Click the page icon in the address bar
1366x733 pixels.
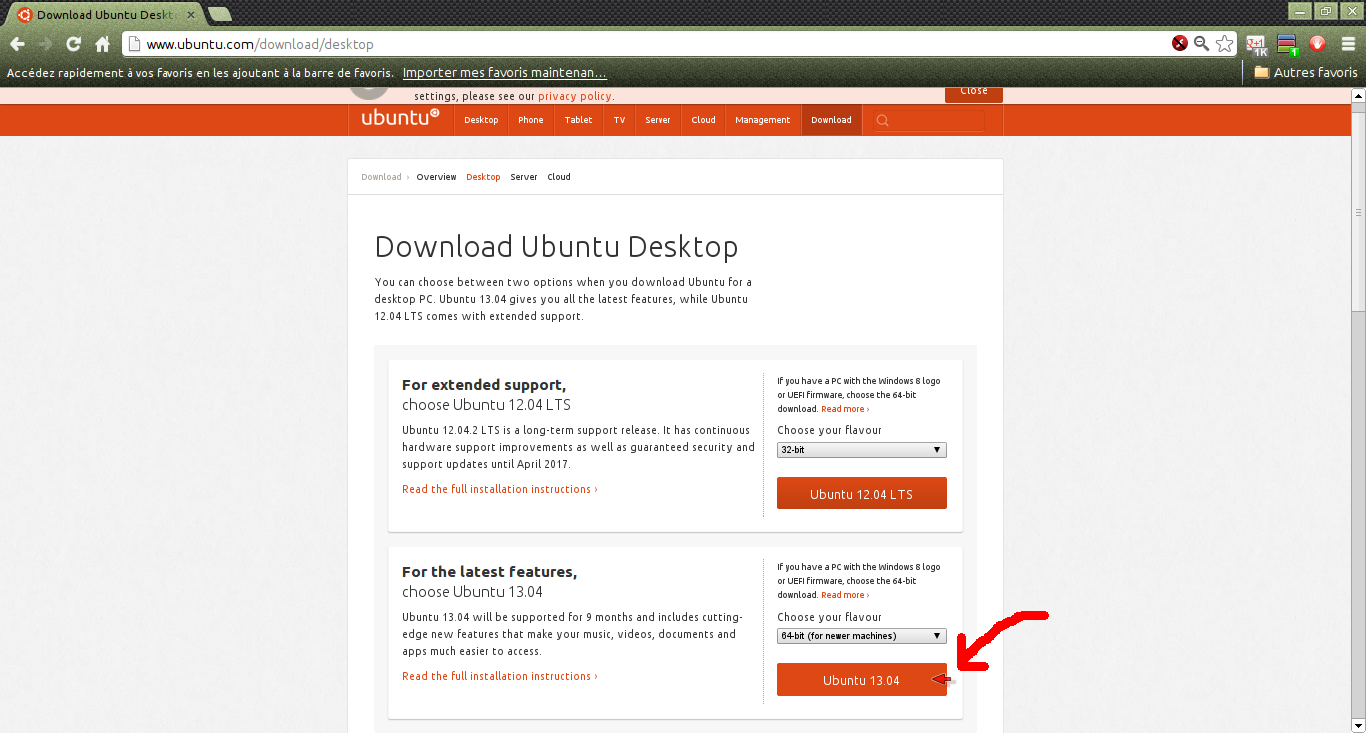pos(135,44)
